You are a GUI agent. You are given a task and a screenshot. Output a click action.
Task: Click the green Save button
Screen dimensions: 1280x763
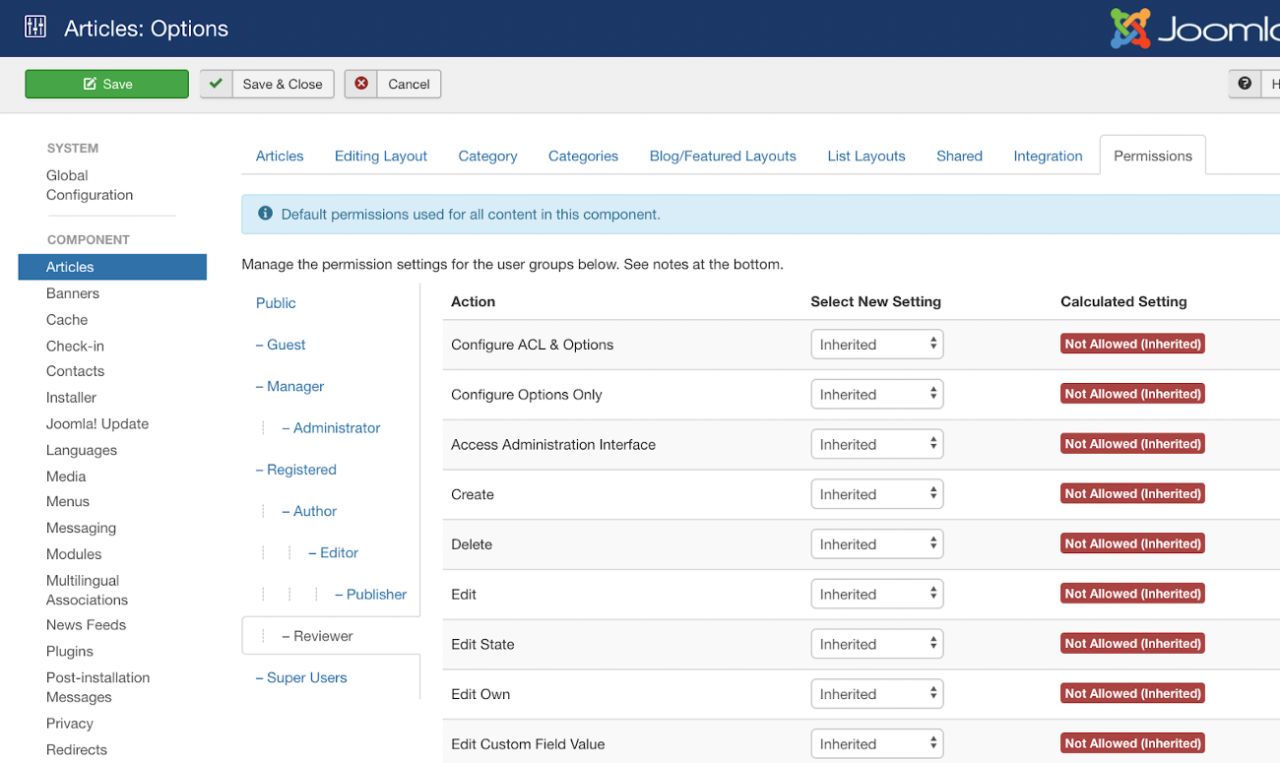coord(107,84)
